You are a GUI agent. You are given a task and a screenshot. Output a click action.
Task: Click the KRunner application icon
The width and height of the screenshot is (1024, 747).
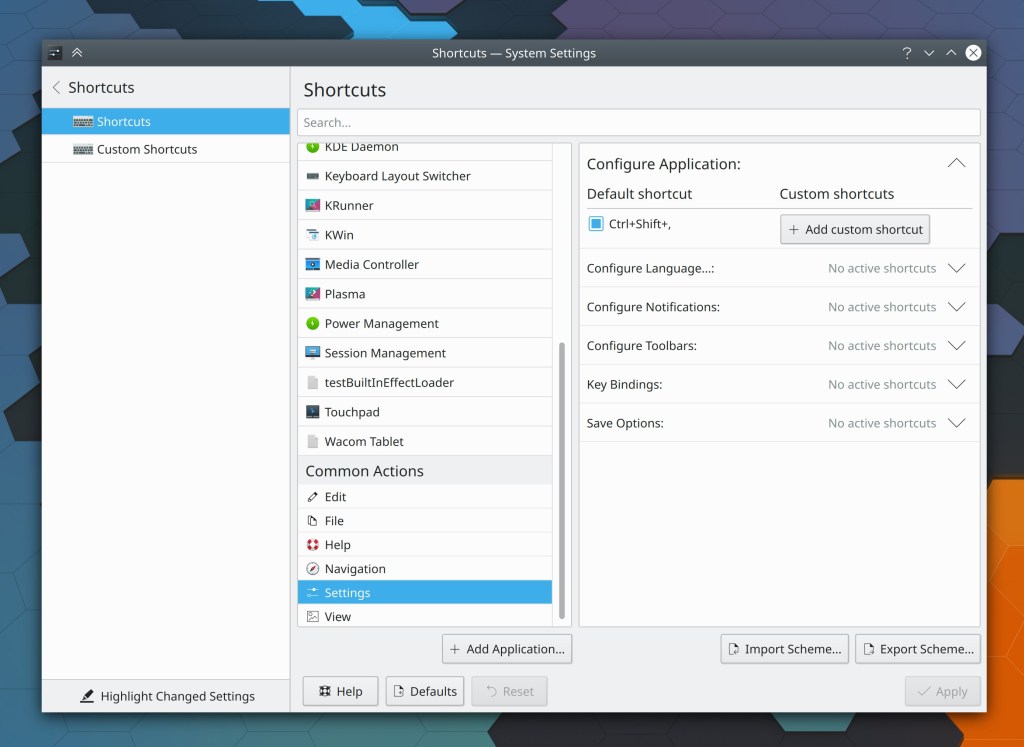313,205
